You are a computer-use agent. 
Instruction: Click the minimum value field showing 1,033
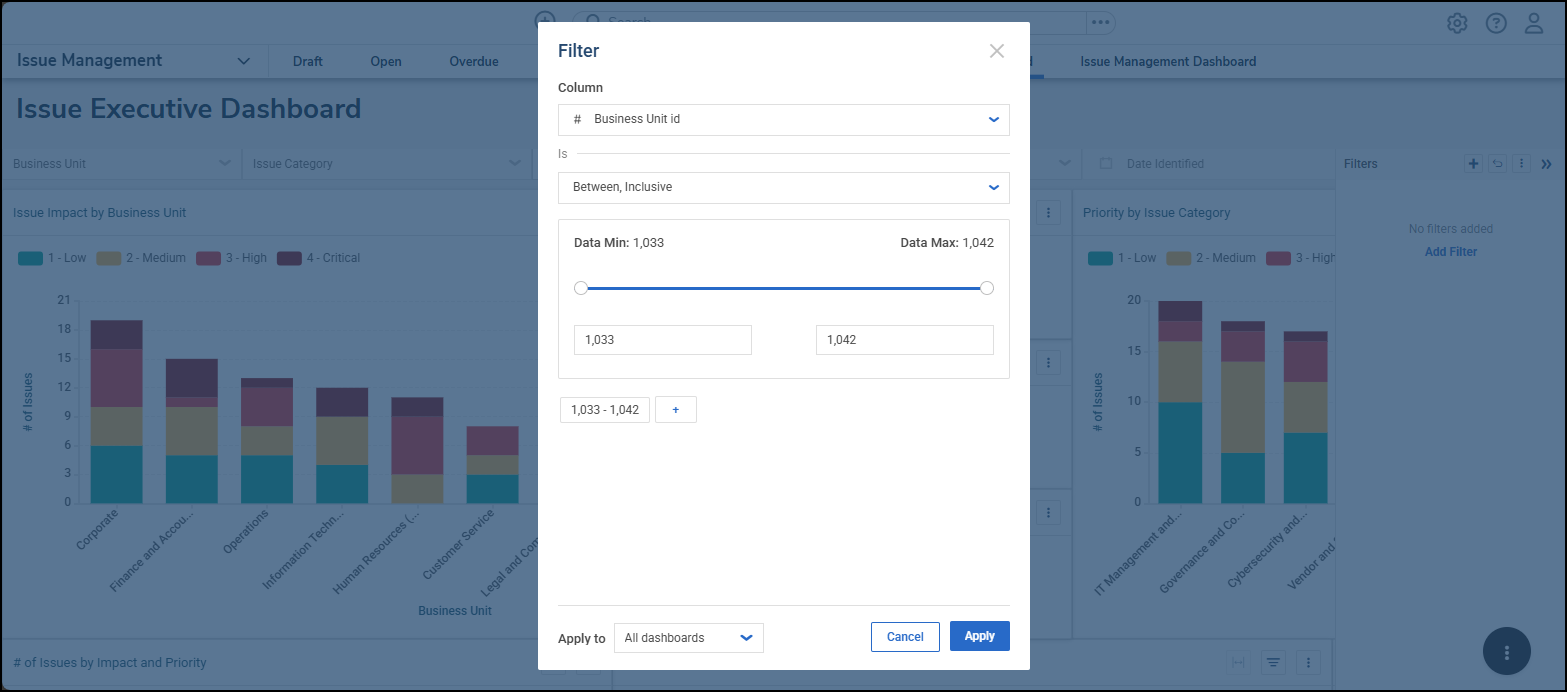(662, 340)
